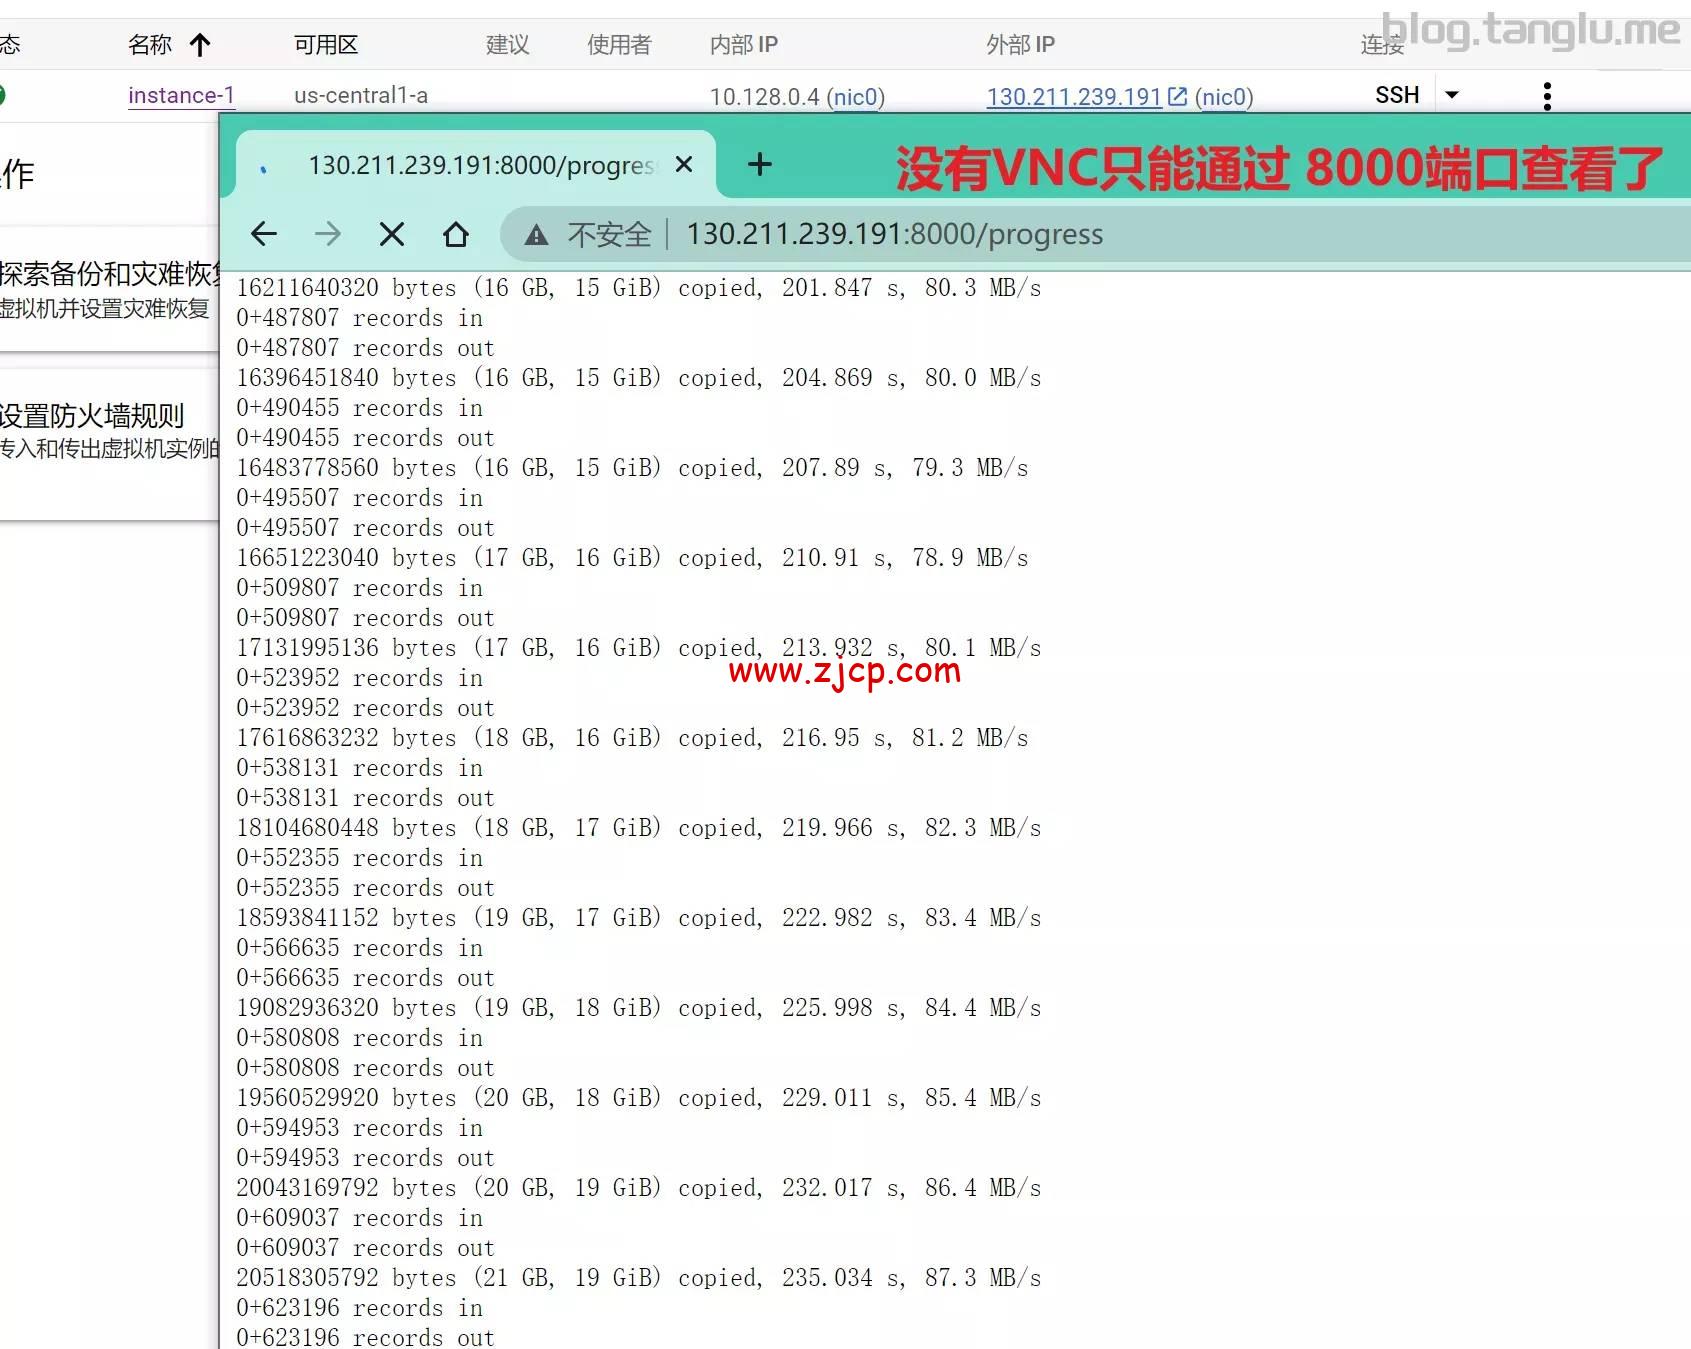Click the stop loading X icon
Image resolution: width=1691 pixels, height=1349 pixels.
pyautogui.click(x=391, y=233)
